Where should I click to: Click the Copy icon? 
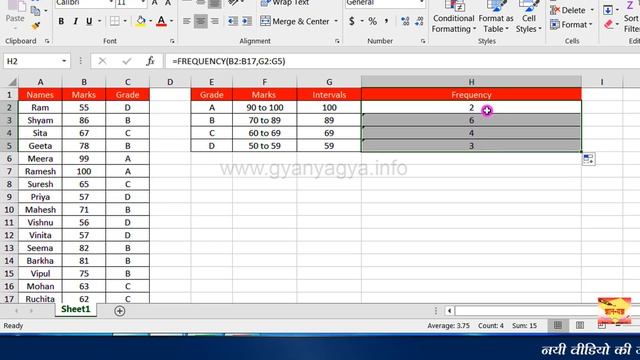(x=35, y=10)
